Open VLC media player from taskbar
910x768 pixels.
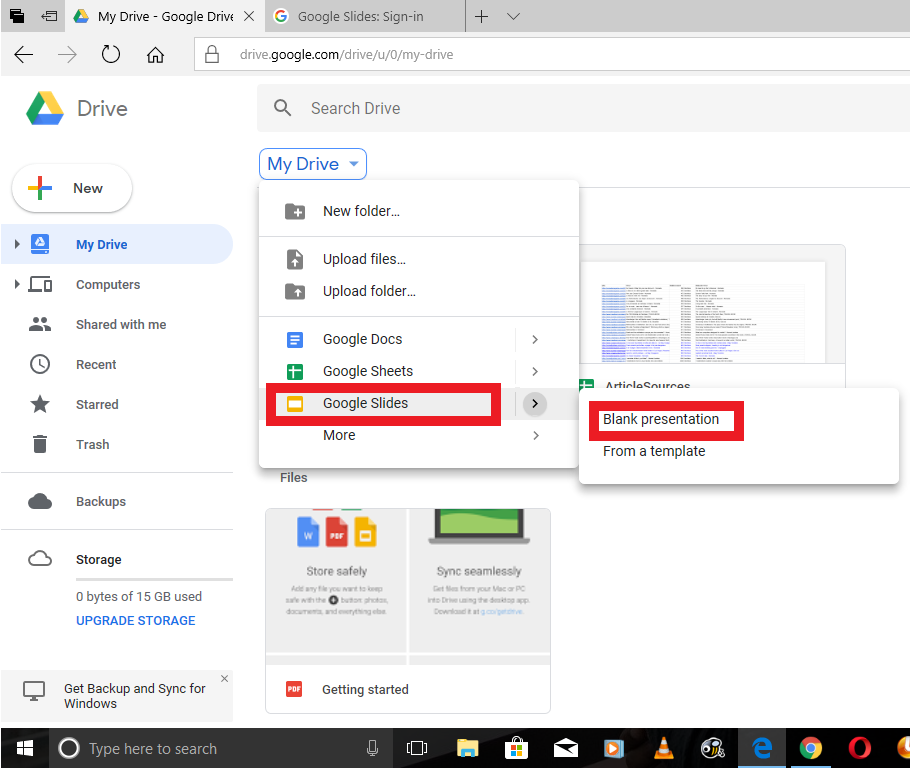[663, 748]
